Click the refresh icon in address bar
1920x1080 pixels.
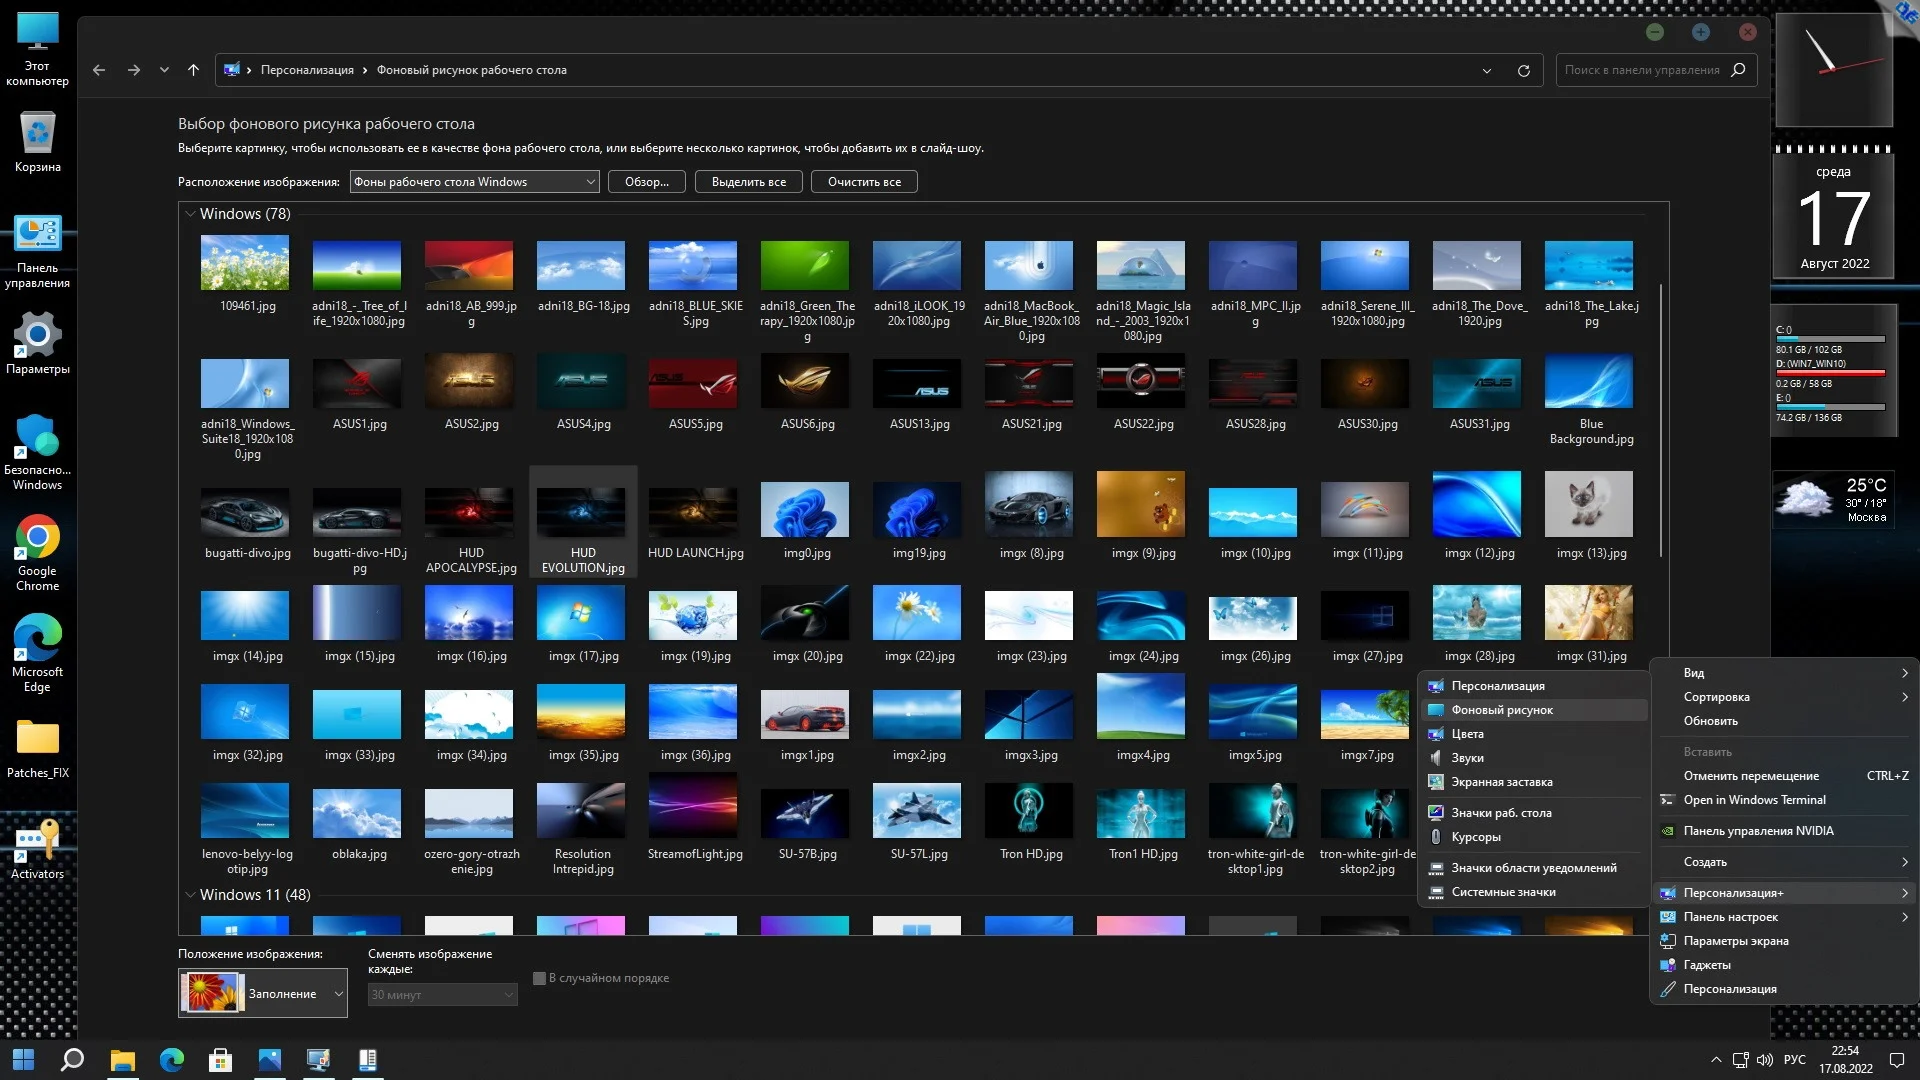(x=1523, y=70)
